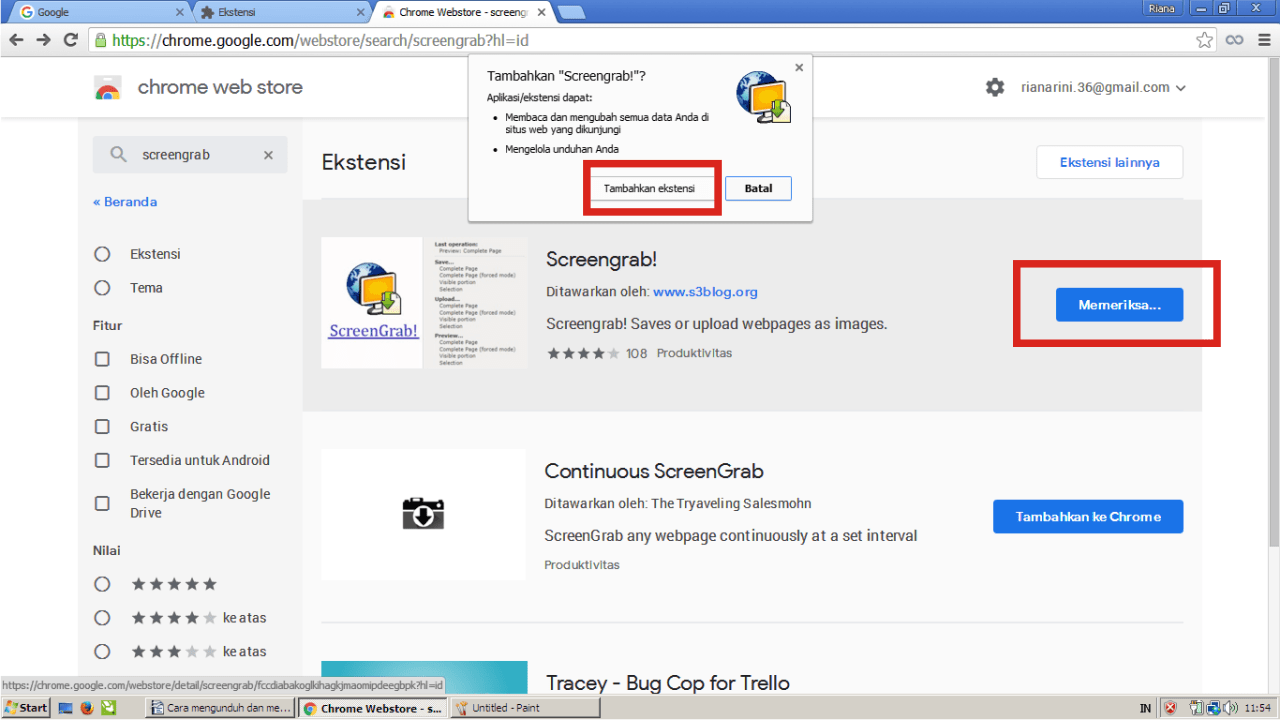Viewport: 1280px width, 720px height.
Task: Click Tambahkan ke Chrome for Continuous ScreenGrab
Action: tap(1088, 517)
